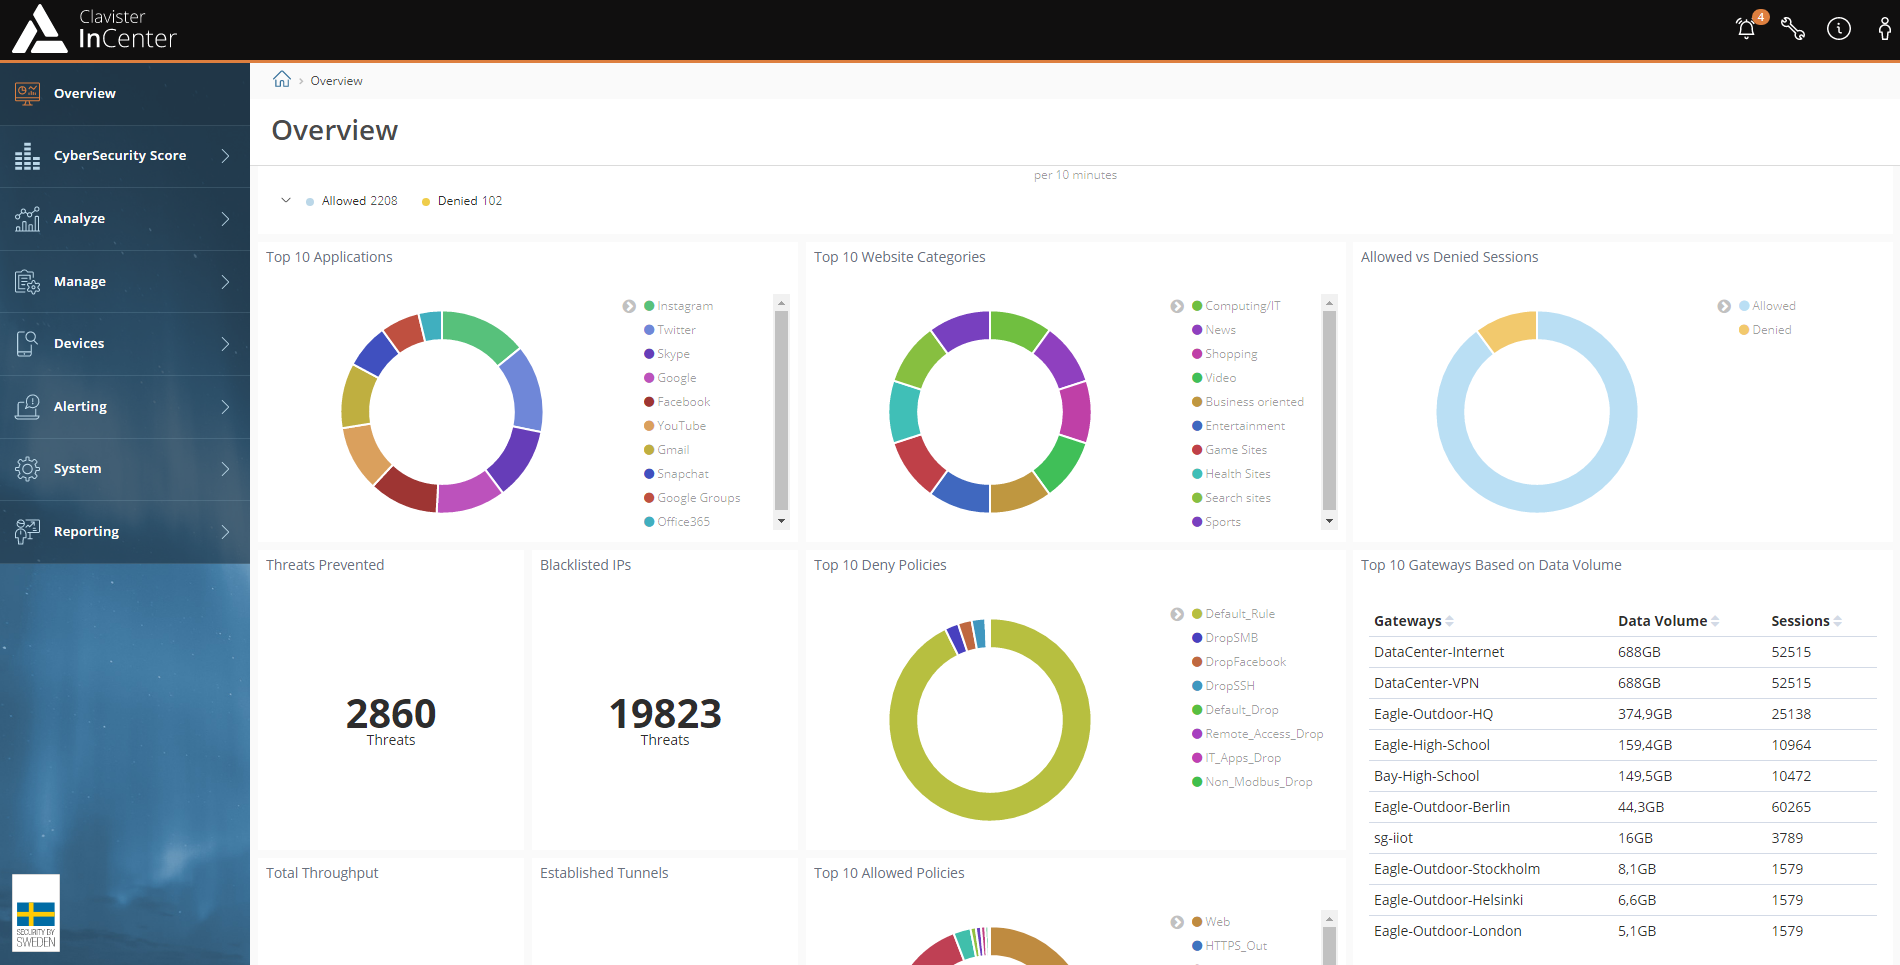
Task: Click the 19823 Blacklisted IPs value
Action: coord(665,714)
